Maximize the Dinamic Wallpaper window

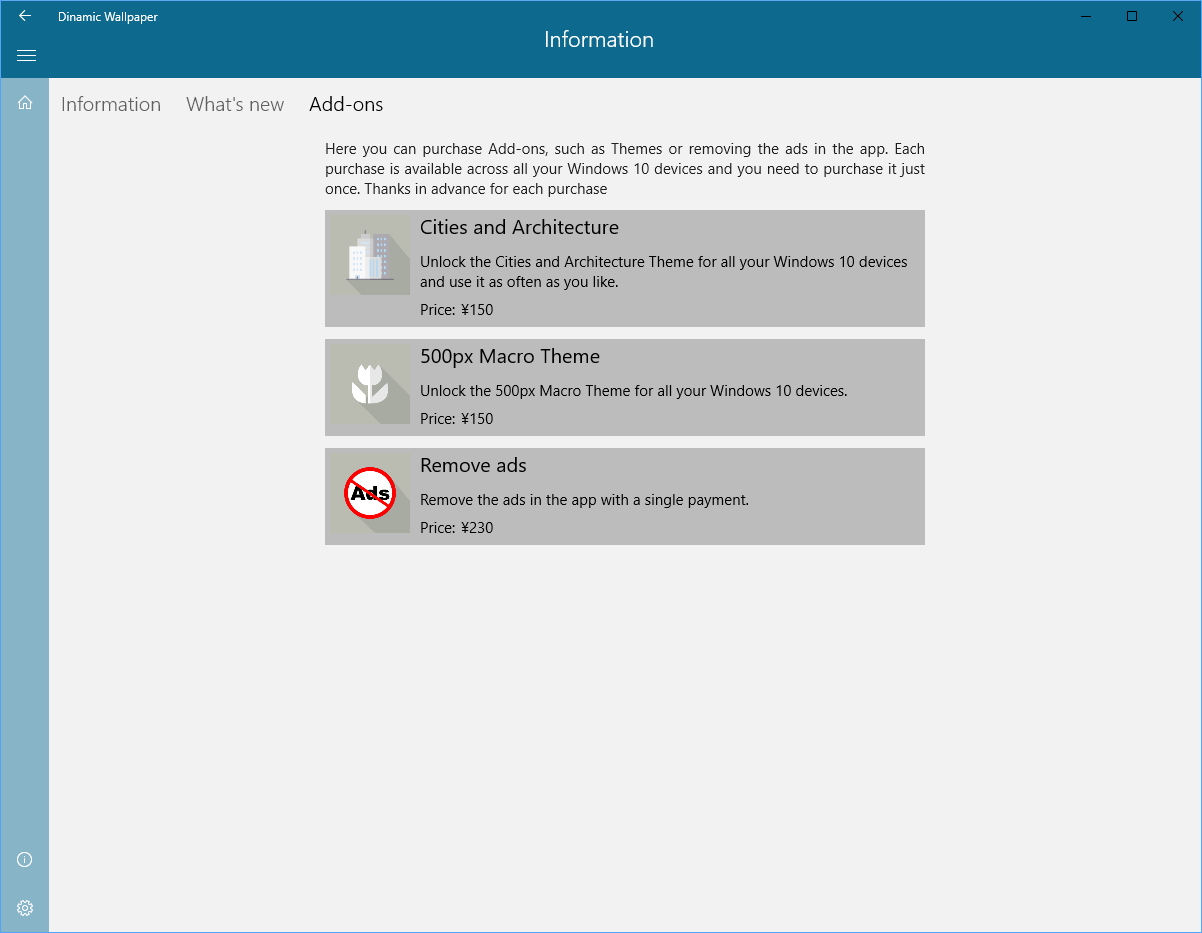(1132, 16)
